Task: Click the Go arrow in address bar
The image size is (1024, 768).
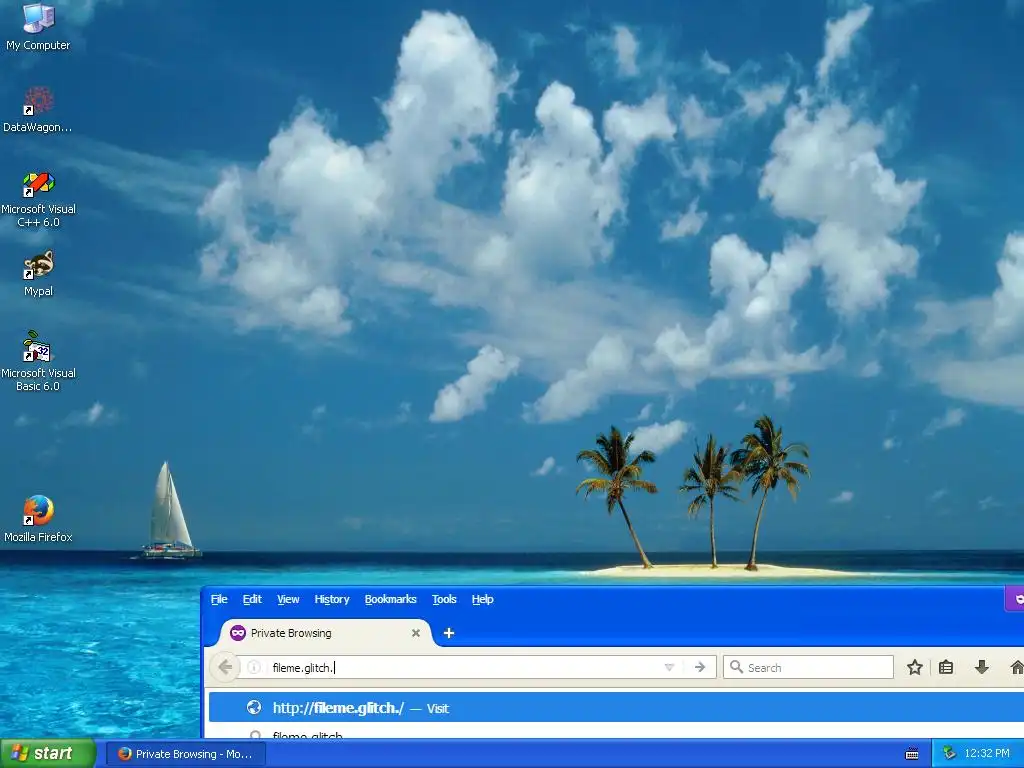Action: (x=700, y=667)
